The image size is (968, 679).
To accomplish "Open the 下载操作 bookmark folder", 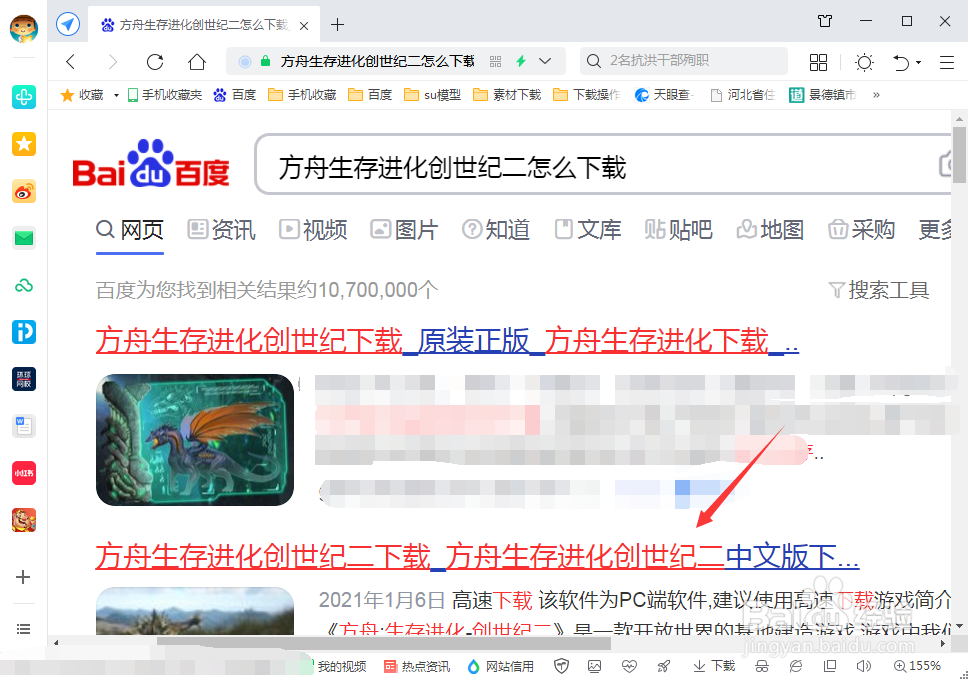I will [586, 95].
